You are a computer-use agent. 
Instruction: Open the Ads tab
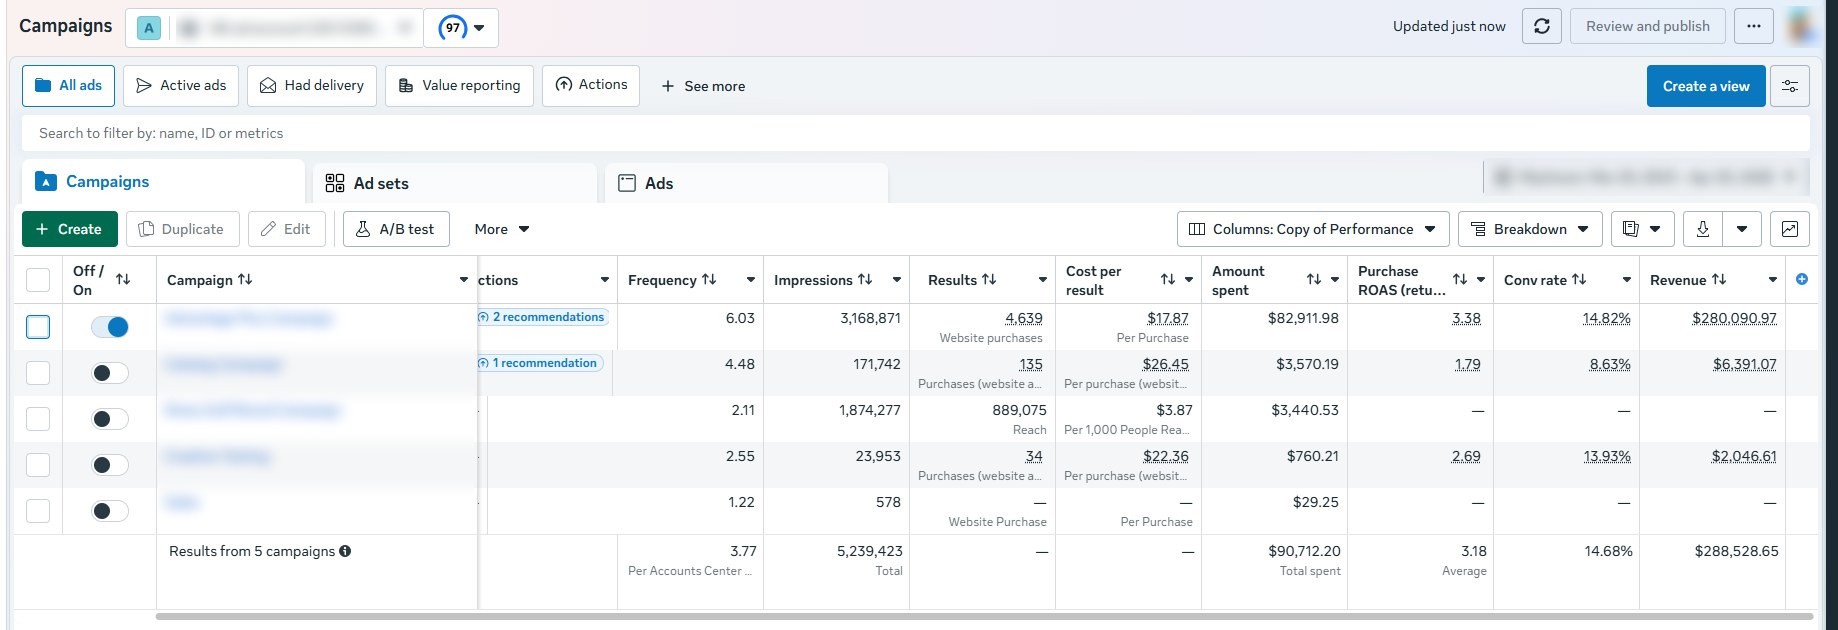tap(747, 183)
